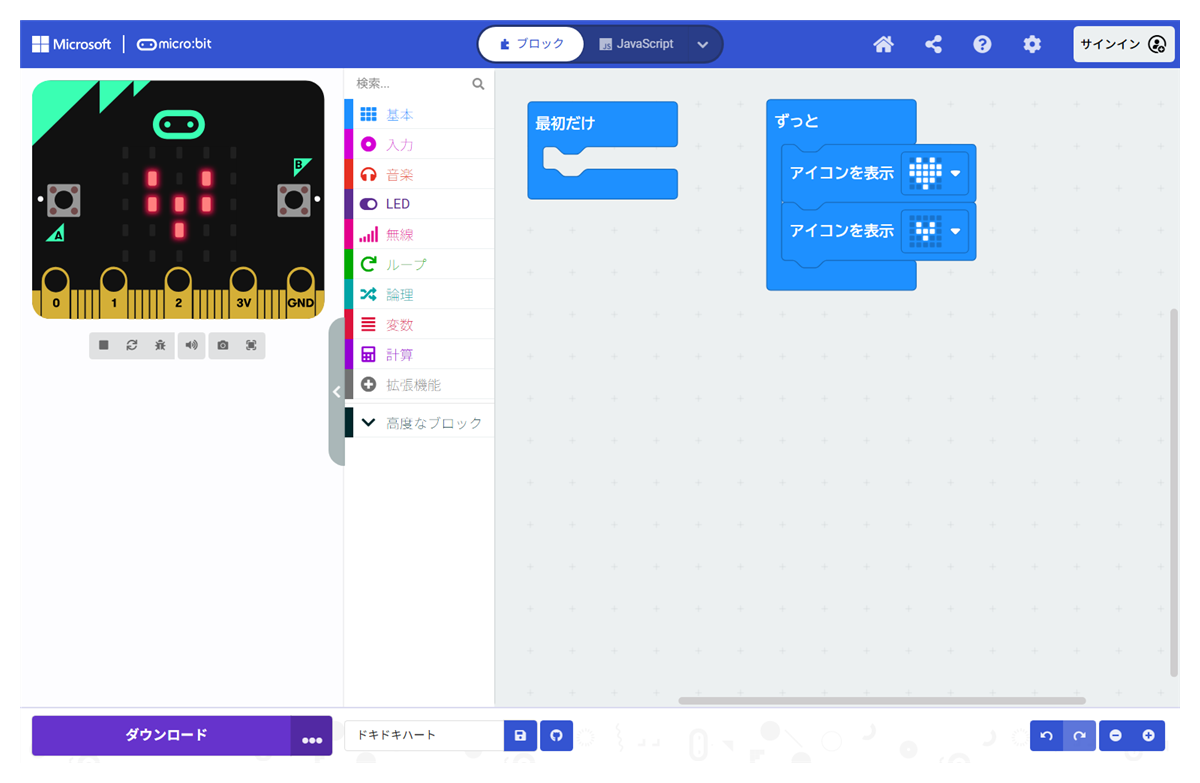
Task: Toggle simulator debug mode bug icon
Action: [x=160, y=345]
